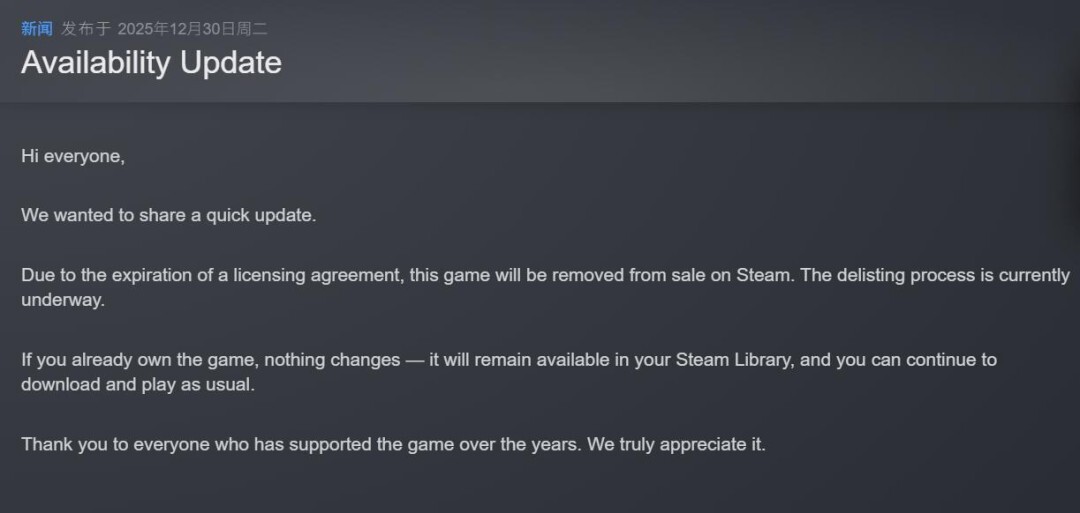Click the blue 新闻 news tag
This screenshot has height=513, width=1080.
pyautogui.click(x=36, y=28)
